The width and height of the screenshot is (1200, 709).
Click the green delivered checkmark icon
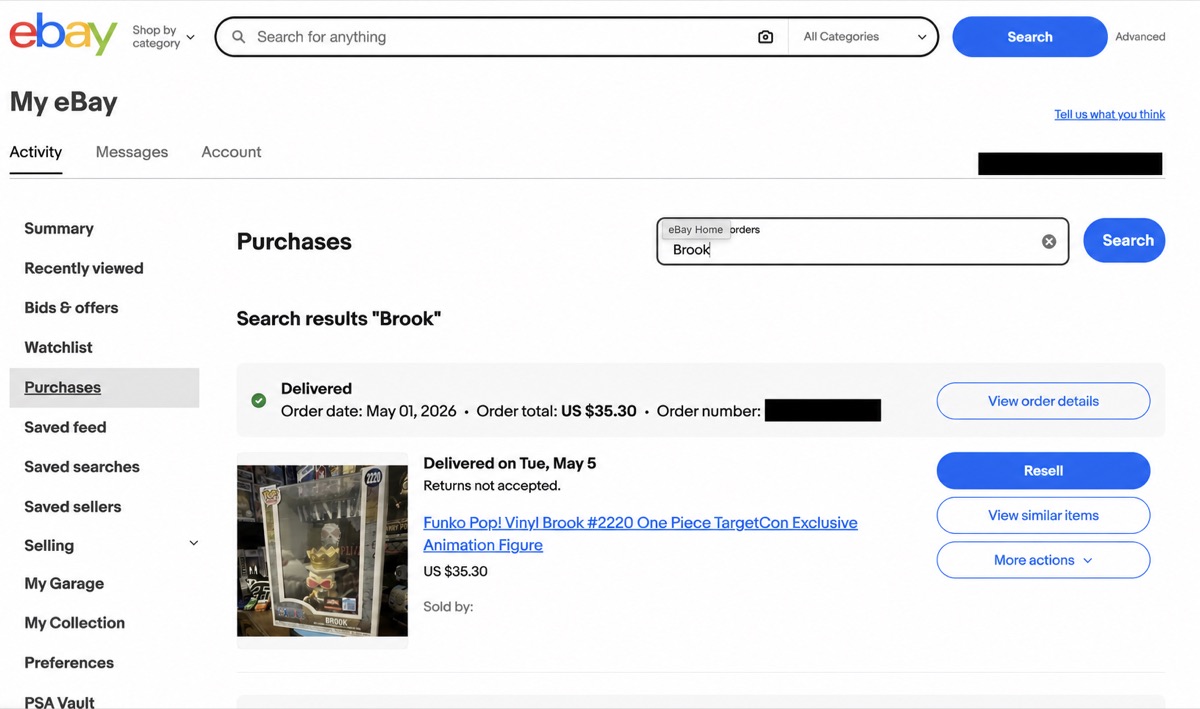tap(259, 400)
